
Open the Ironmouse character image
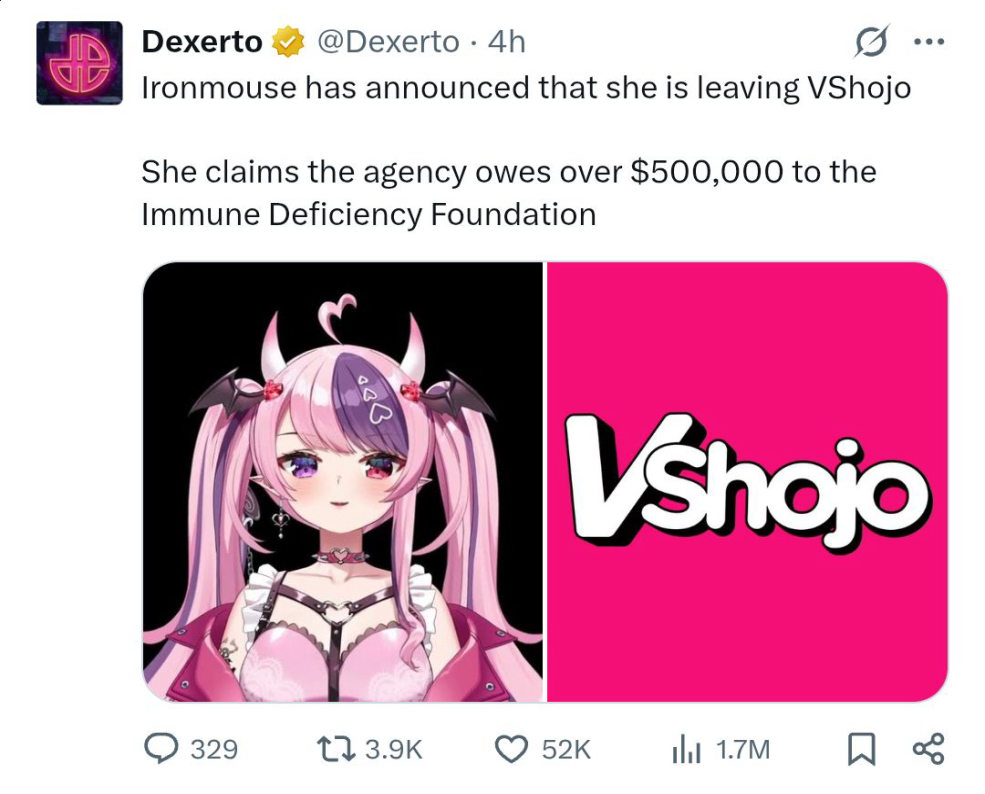pos(343,482)
